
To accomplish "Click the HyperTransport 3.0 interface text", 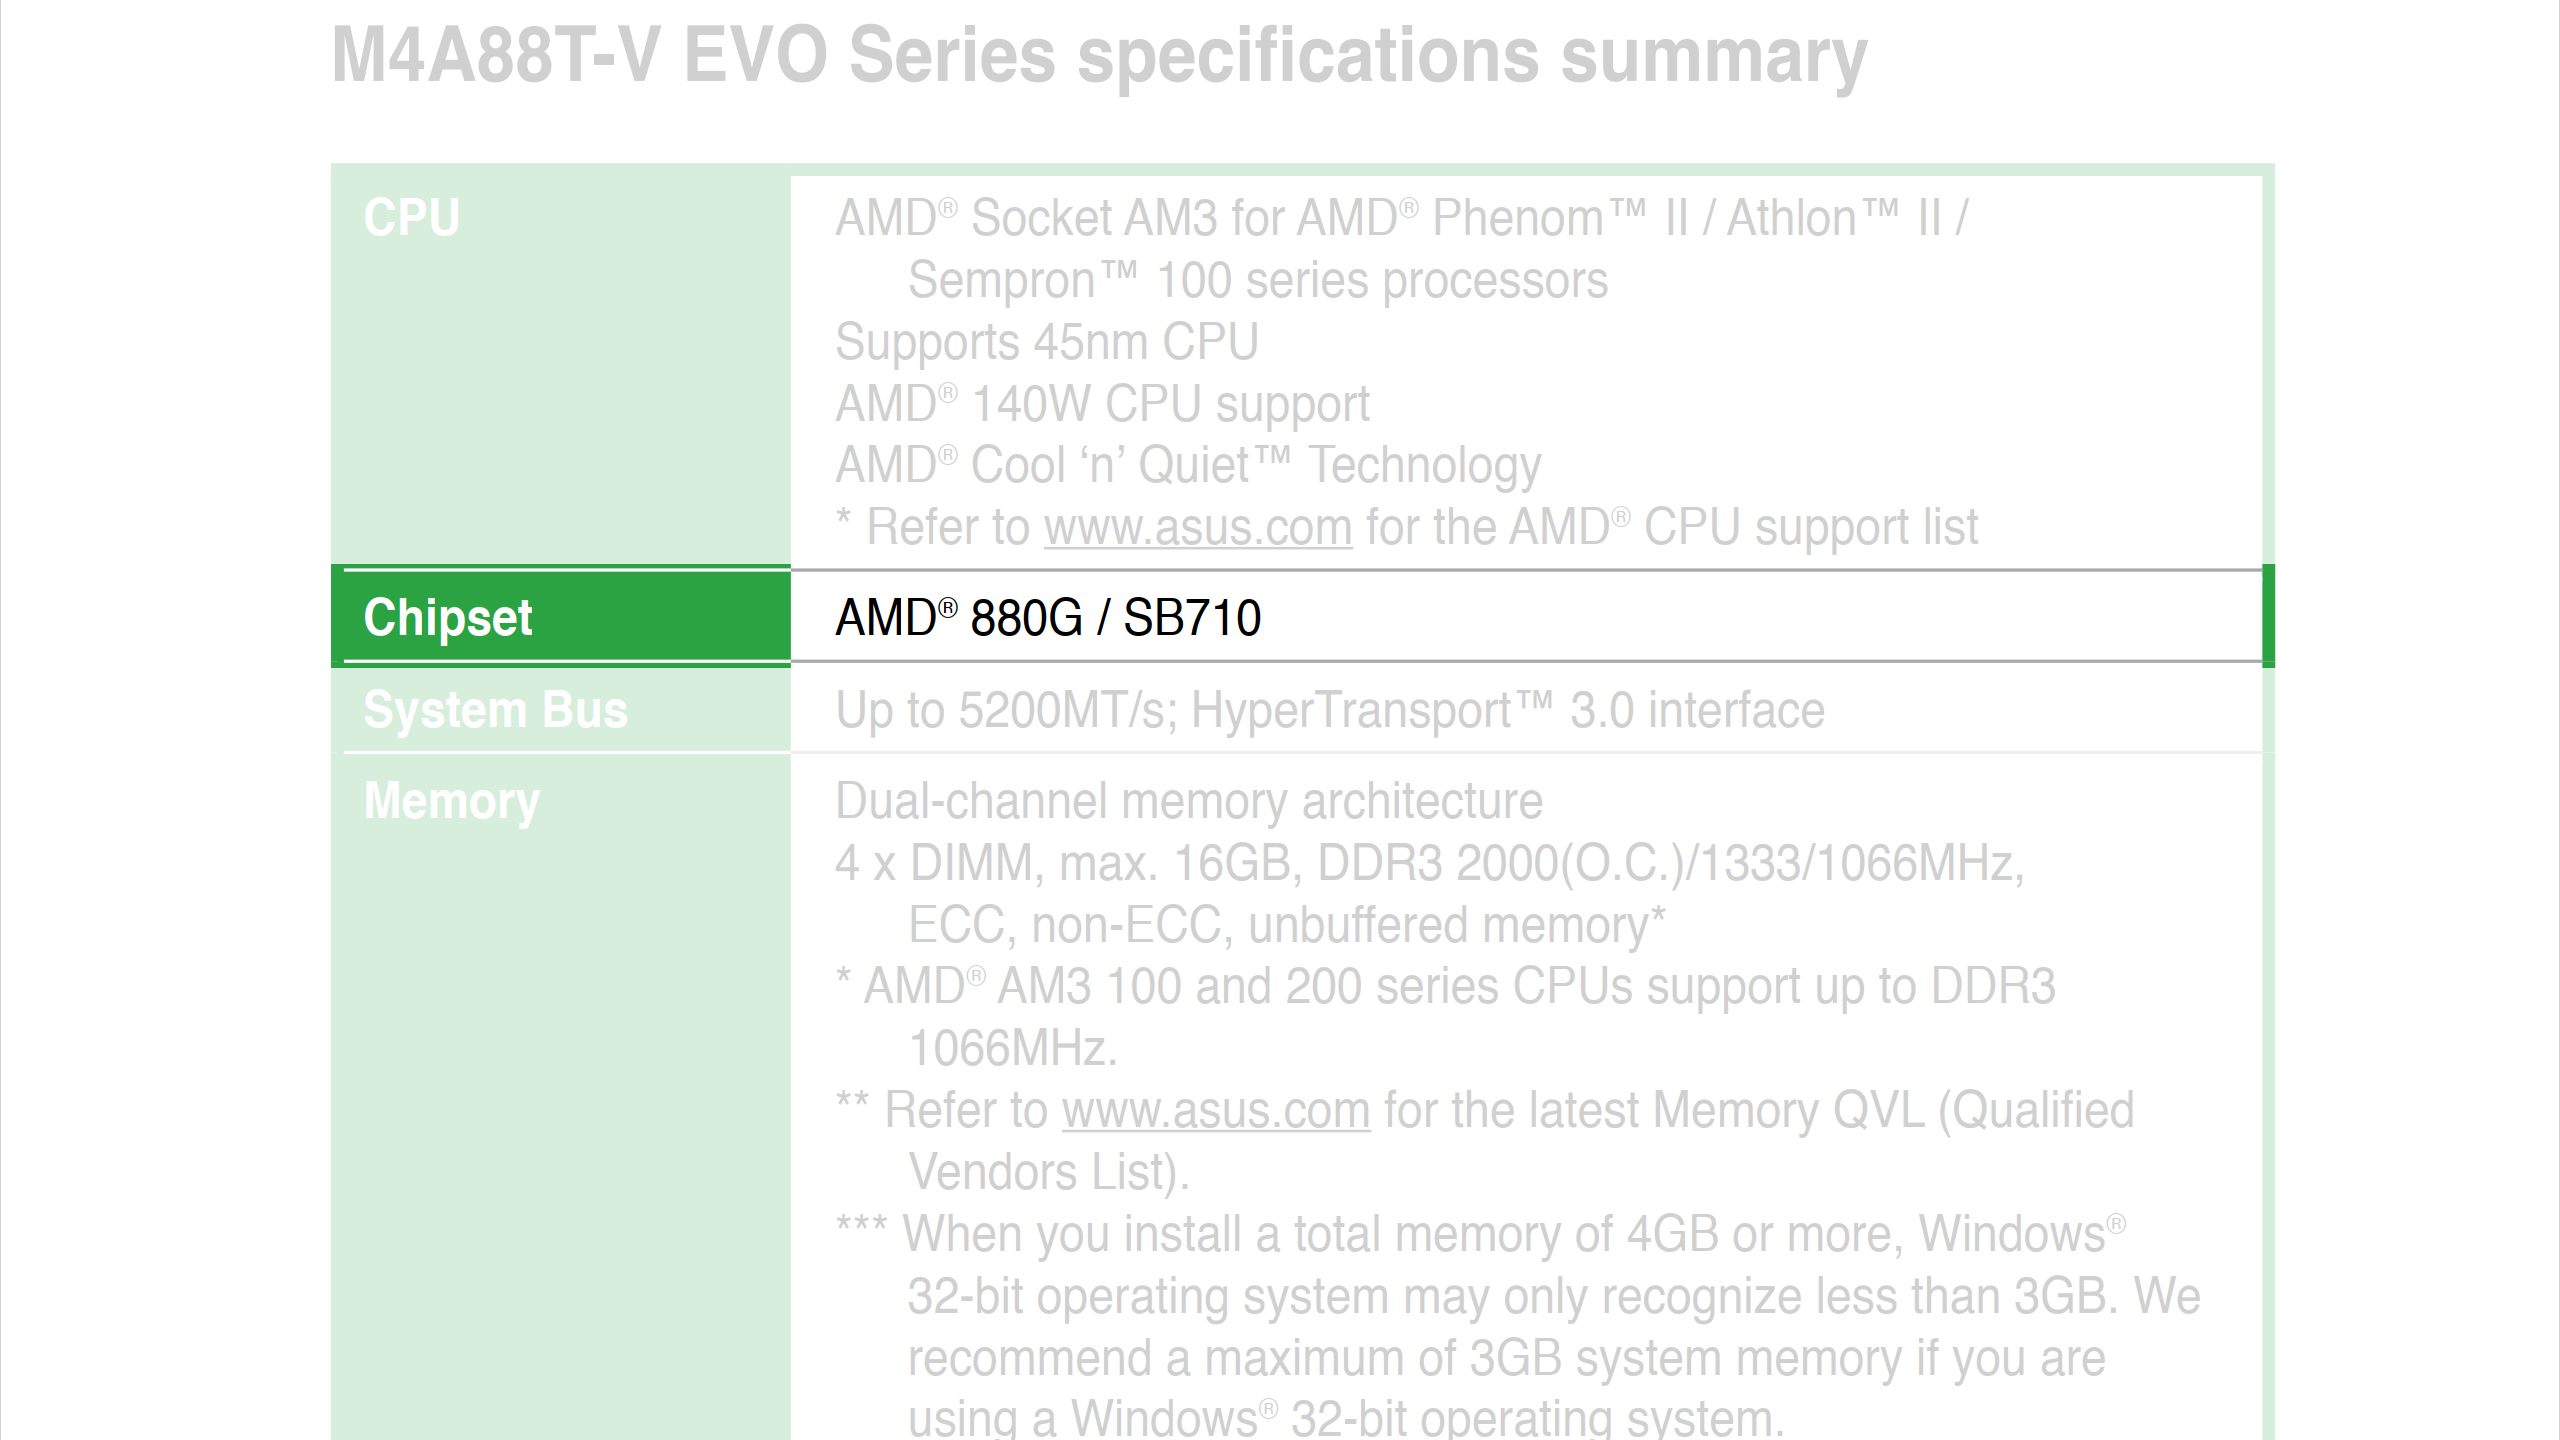I will (x=1507, y=711).
